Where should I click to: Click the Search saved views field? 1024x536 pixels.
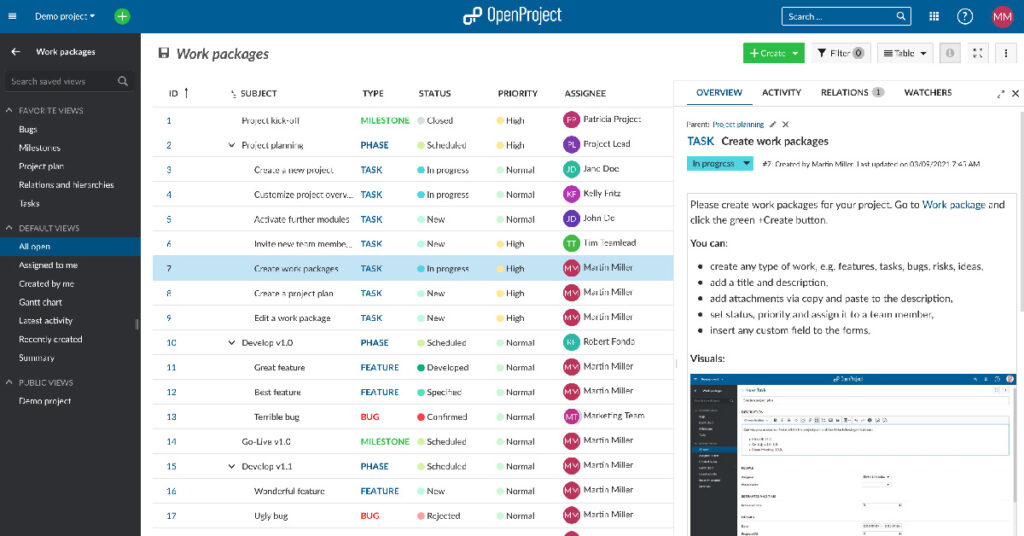pos(62,81)
